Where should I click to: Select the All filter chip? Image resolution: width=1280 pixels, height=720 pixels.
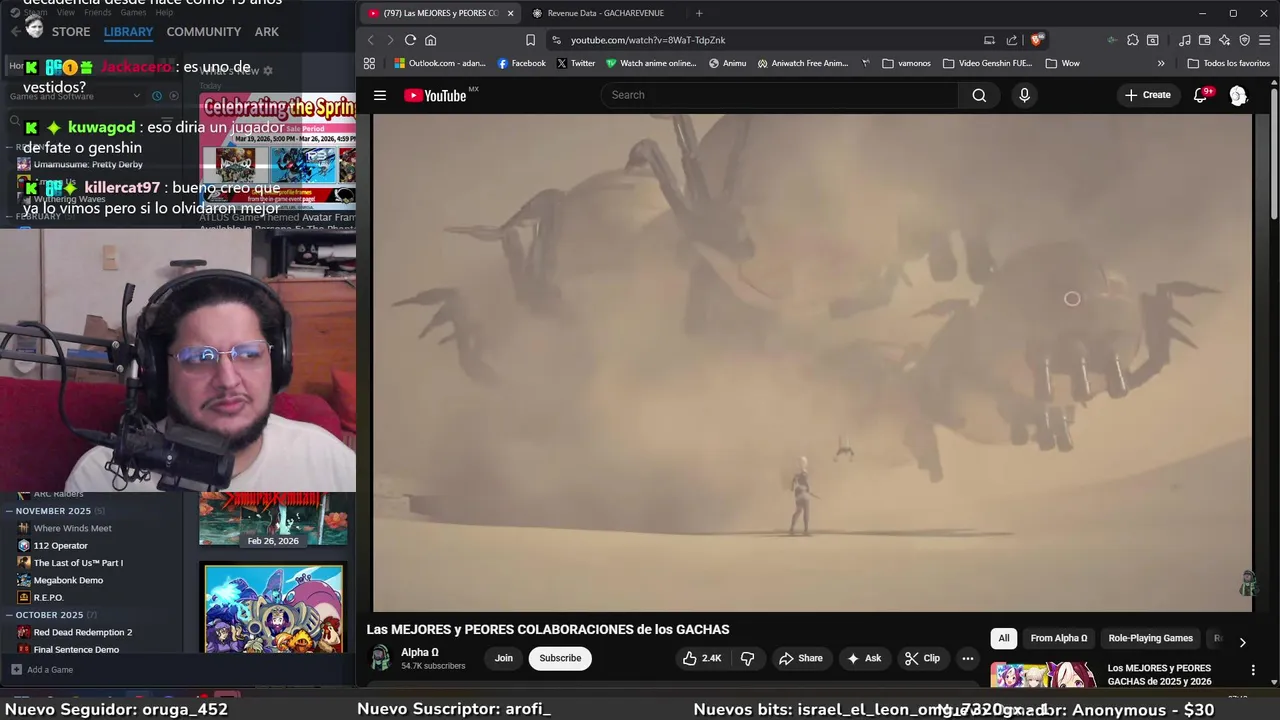click(x=1004, y=638)
